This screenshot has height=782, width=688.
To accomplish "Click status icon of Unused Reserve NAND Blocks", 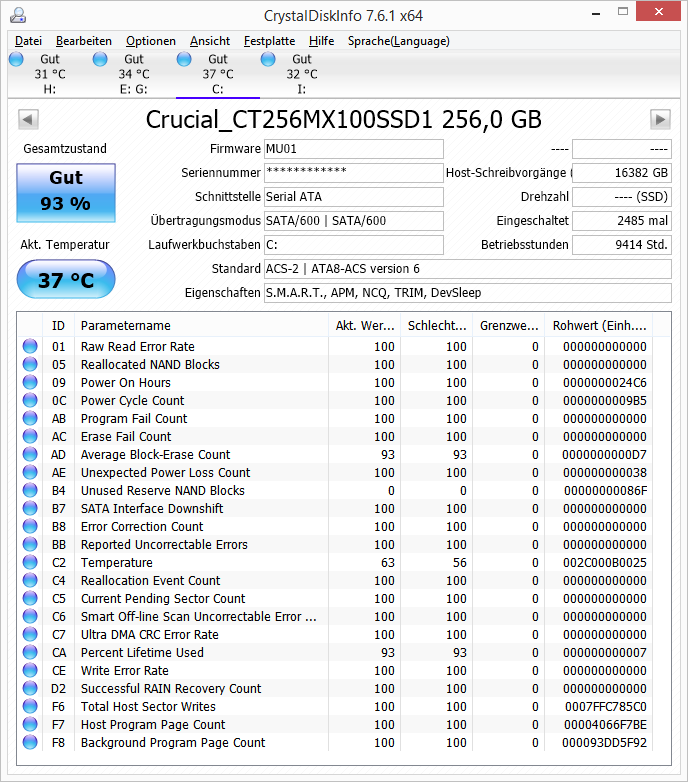I will pyautogui.click(x=30, y=490).
